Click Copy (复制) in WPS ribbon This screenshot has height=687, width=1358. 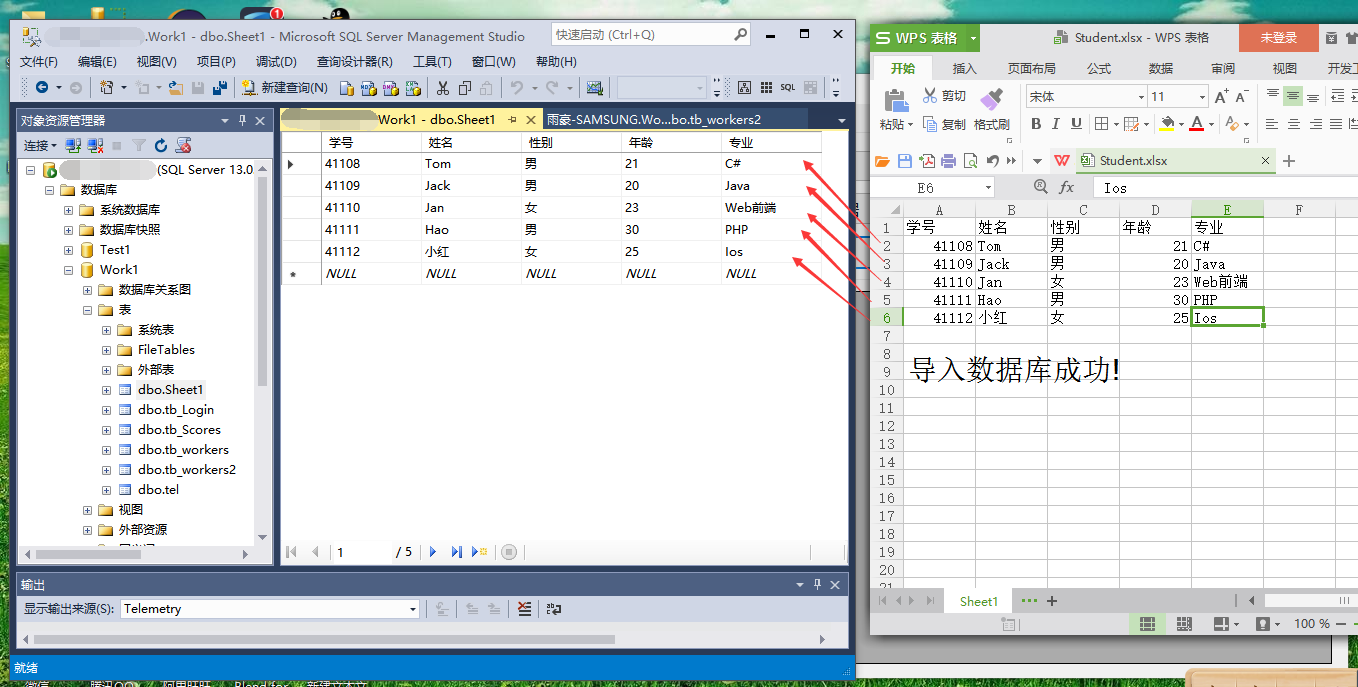click(944, 124)
